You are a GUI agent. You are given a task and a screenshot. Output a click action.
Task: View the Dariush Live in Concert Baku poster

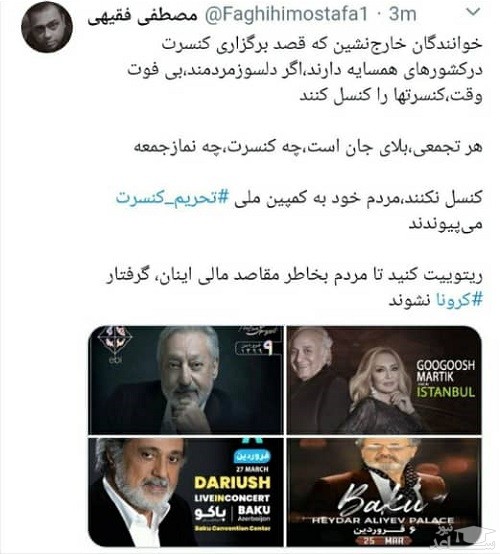(x=186, y=493)
